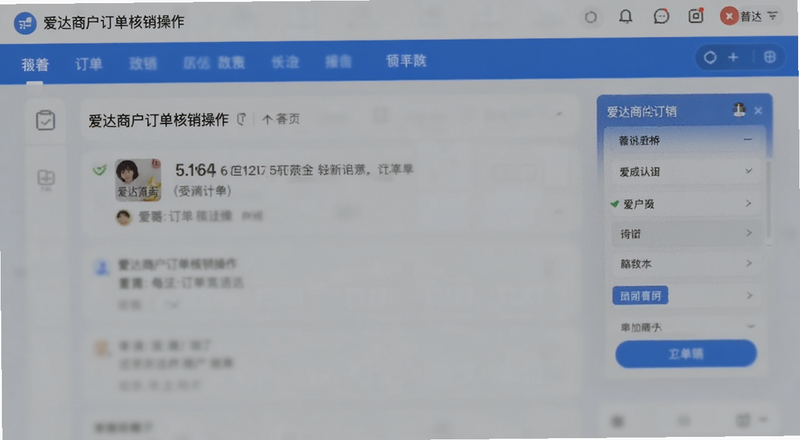Screen dimensions: 800x440
Task: Open the notification bell in the top bar
Action: click(x=626, y=17)
